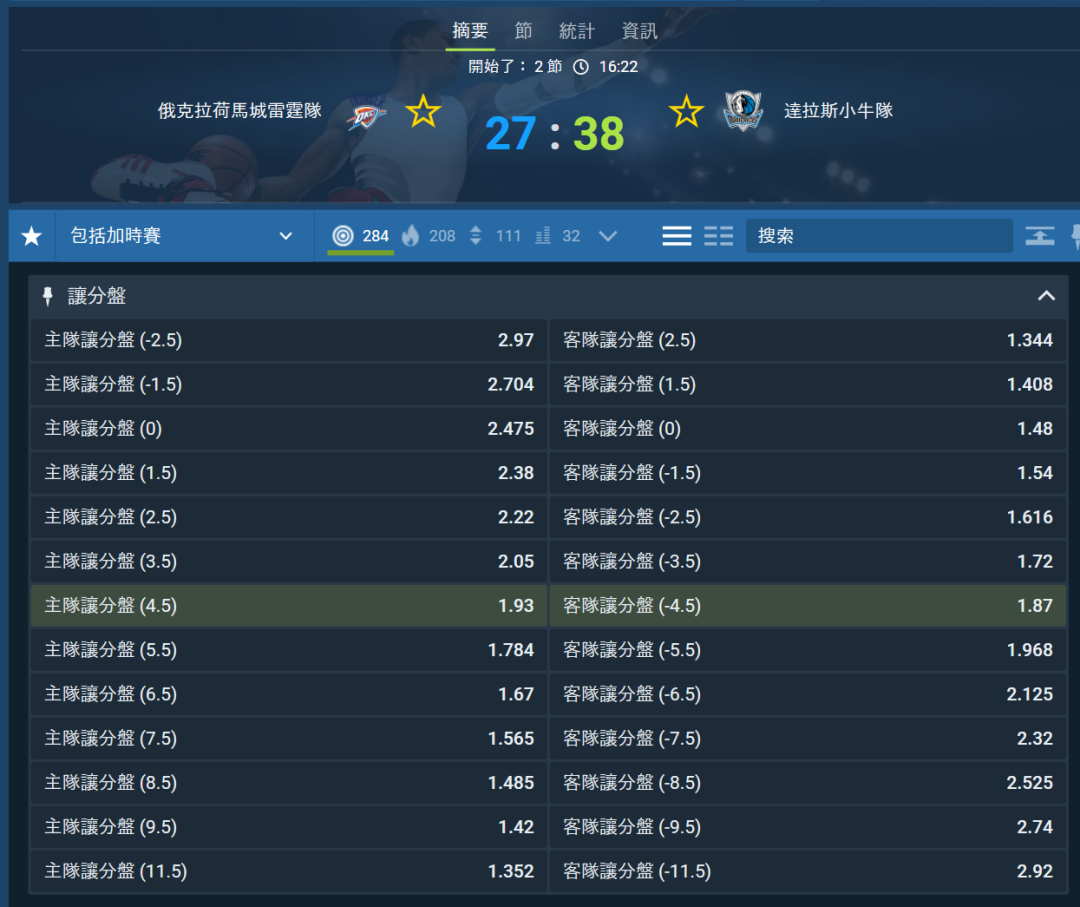
Task: Add 主隊讓分盤 (9.5) at 1.42
Action: click(289, 826)
